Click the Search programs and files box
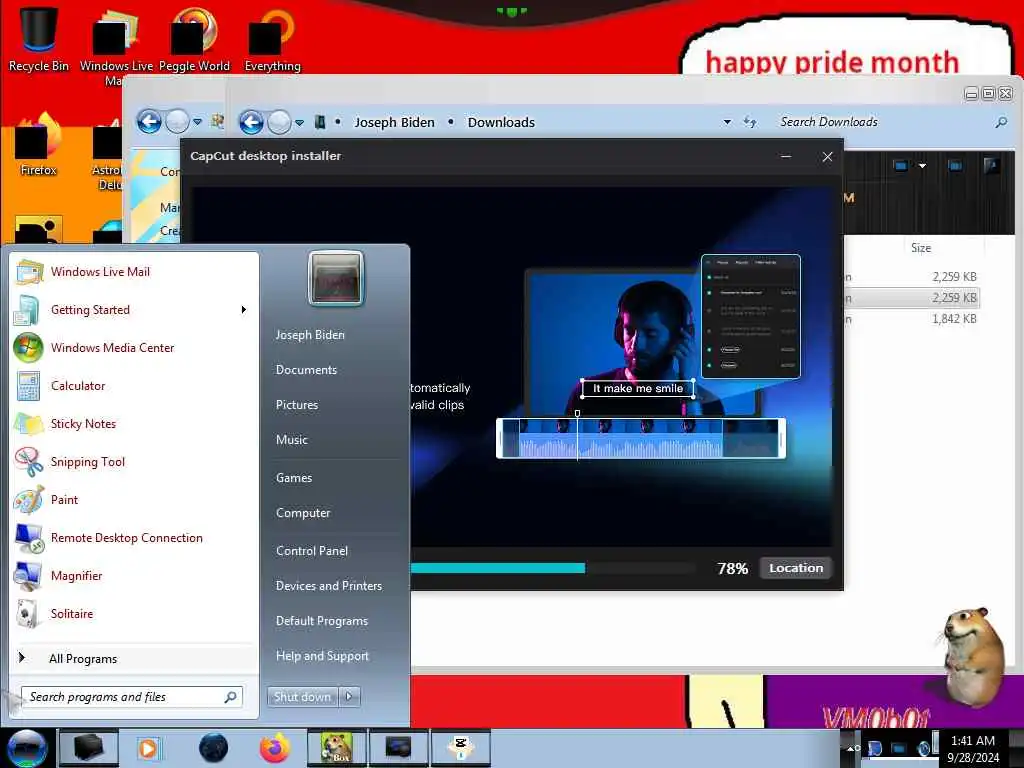1024x768 pixels. pos(132,697)
